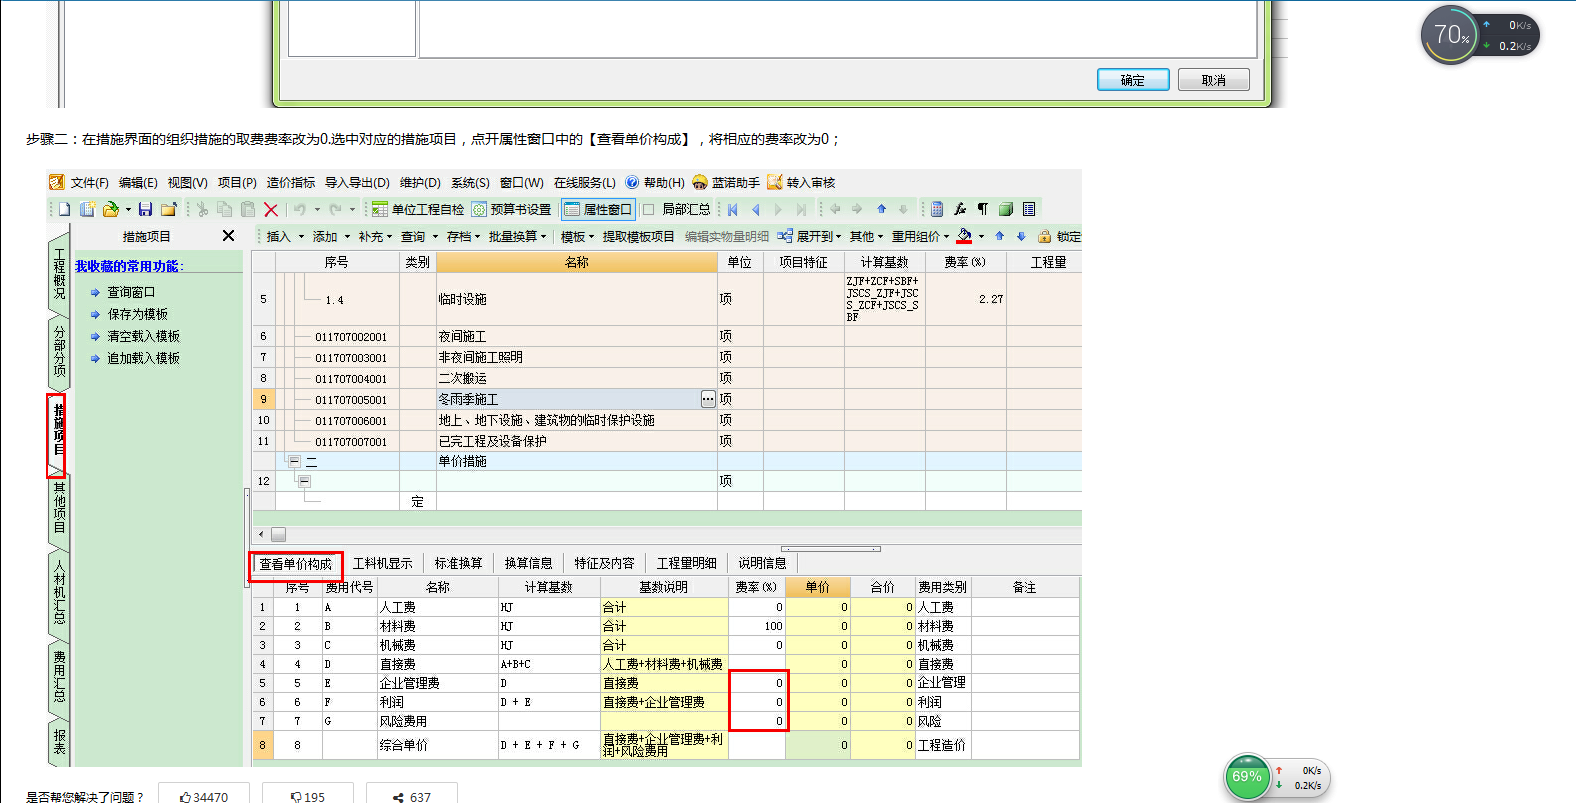Click the first record navigation icon

pos(733,209)
